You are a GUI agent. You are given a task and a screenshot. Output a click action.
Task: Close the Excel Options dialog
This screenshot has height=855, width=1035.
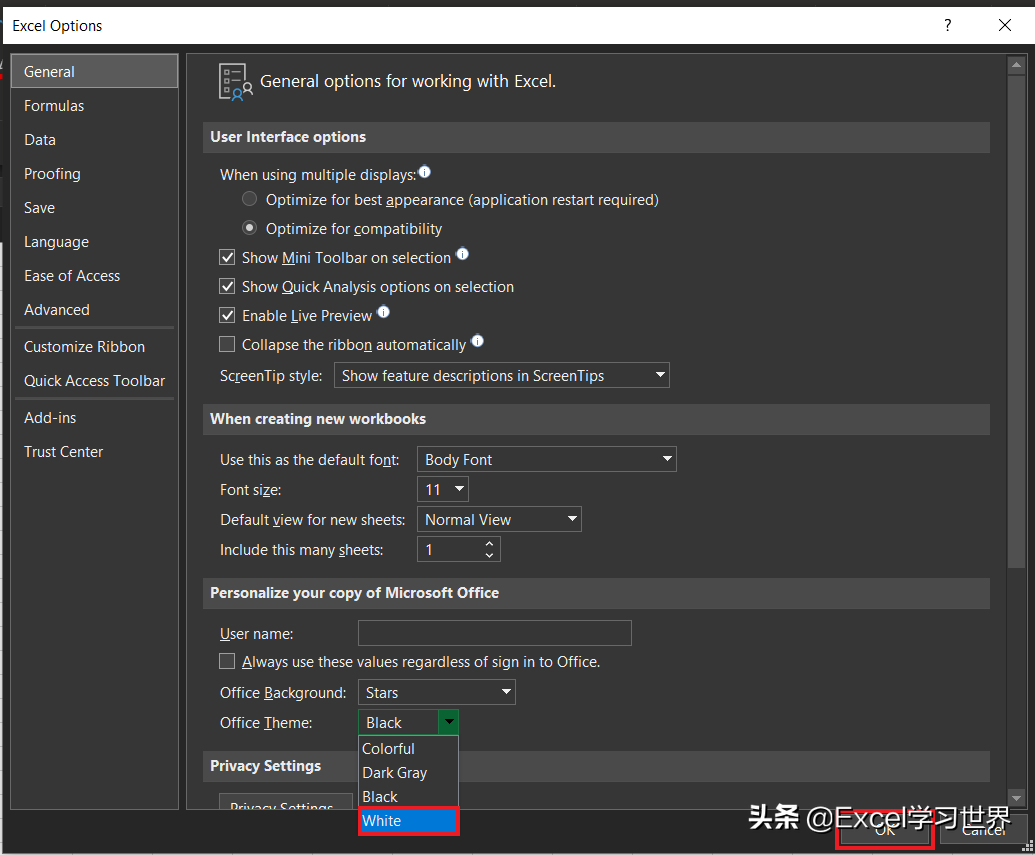[x=1005, y=25]
